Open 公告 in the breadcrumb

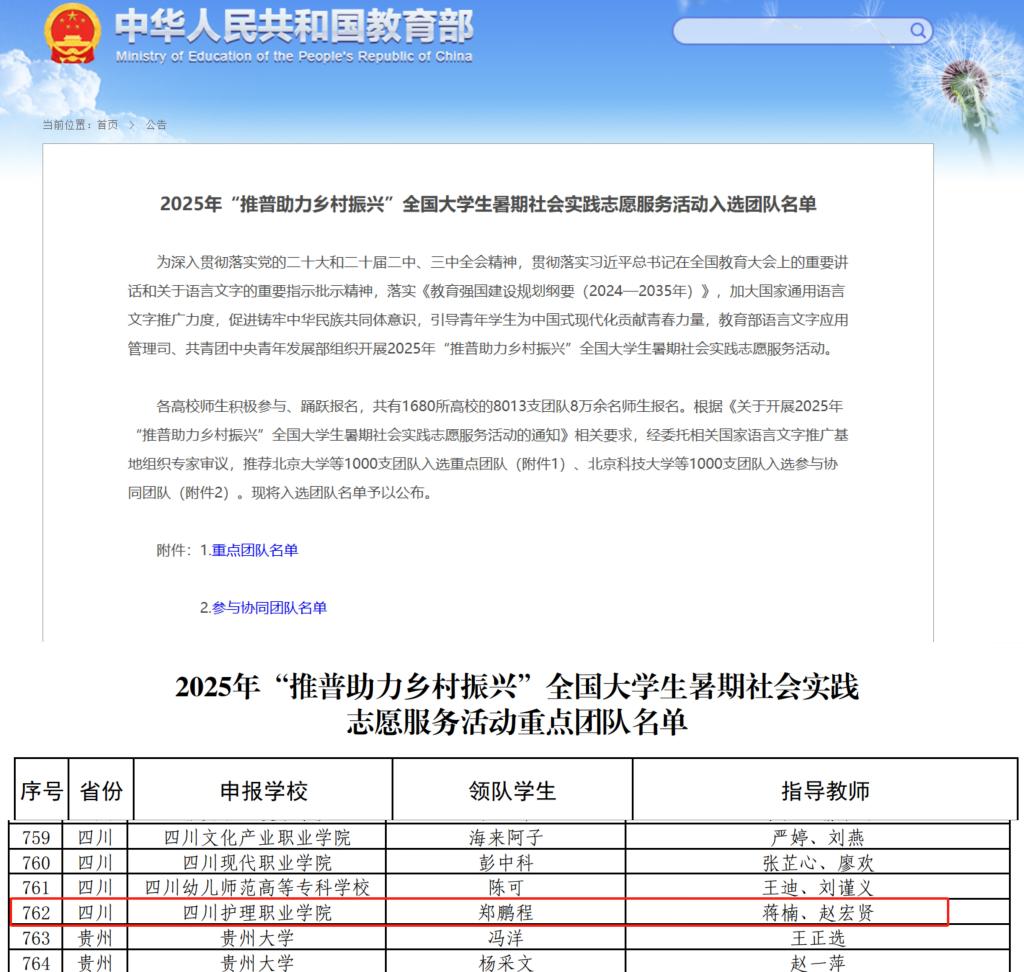(x=156, y=125)
